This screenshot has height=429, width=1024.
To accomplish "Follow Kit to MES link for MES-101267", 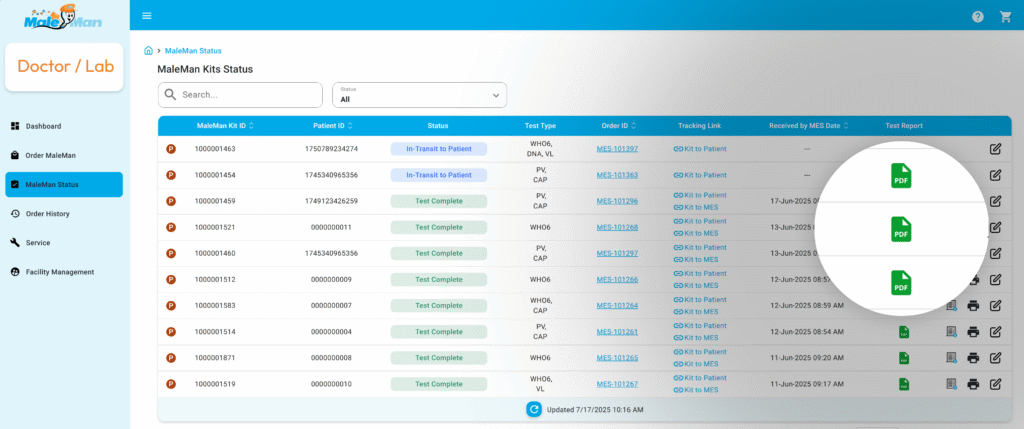I will tap(696, 390).
